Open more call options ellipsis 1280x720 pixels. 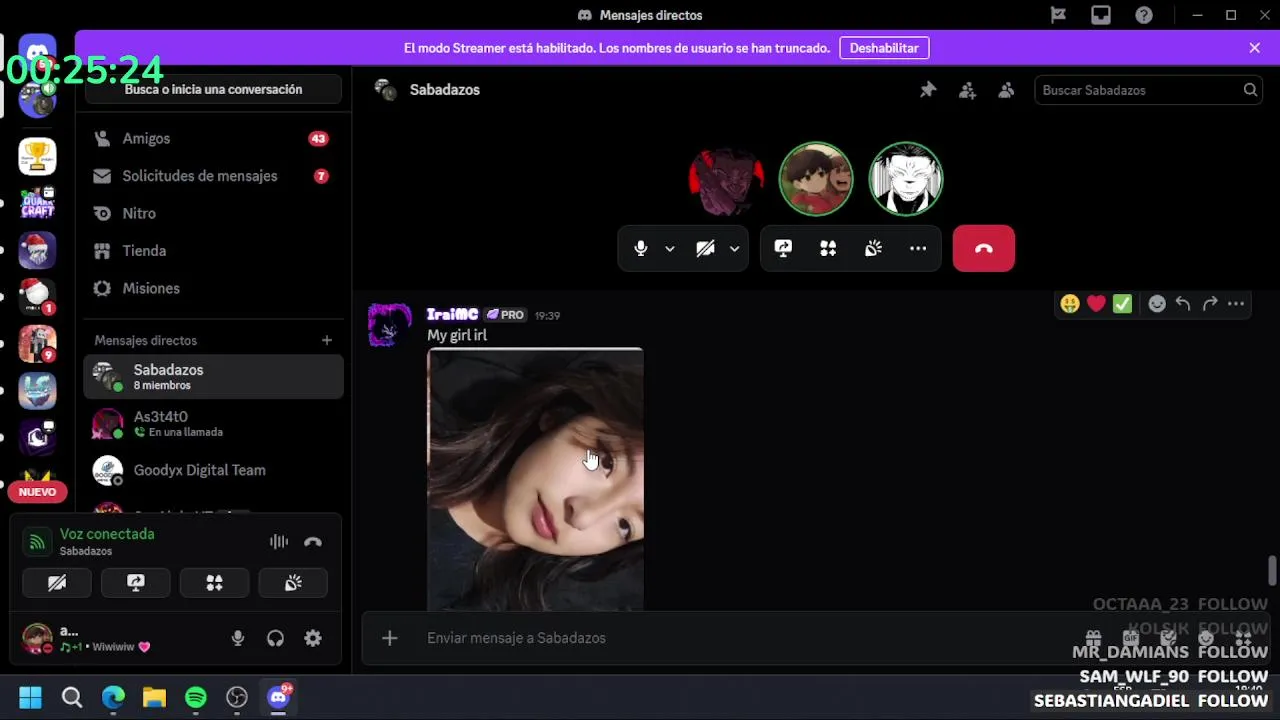coord(918,249)
